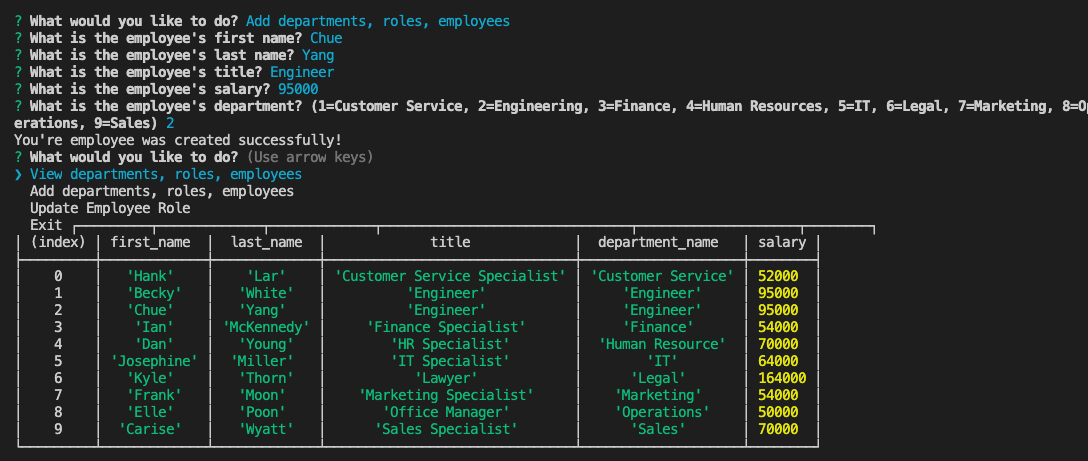Click the first name 'Chue' table cell
Screen dimensions: 1088x461
pos(151,310)
